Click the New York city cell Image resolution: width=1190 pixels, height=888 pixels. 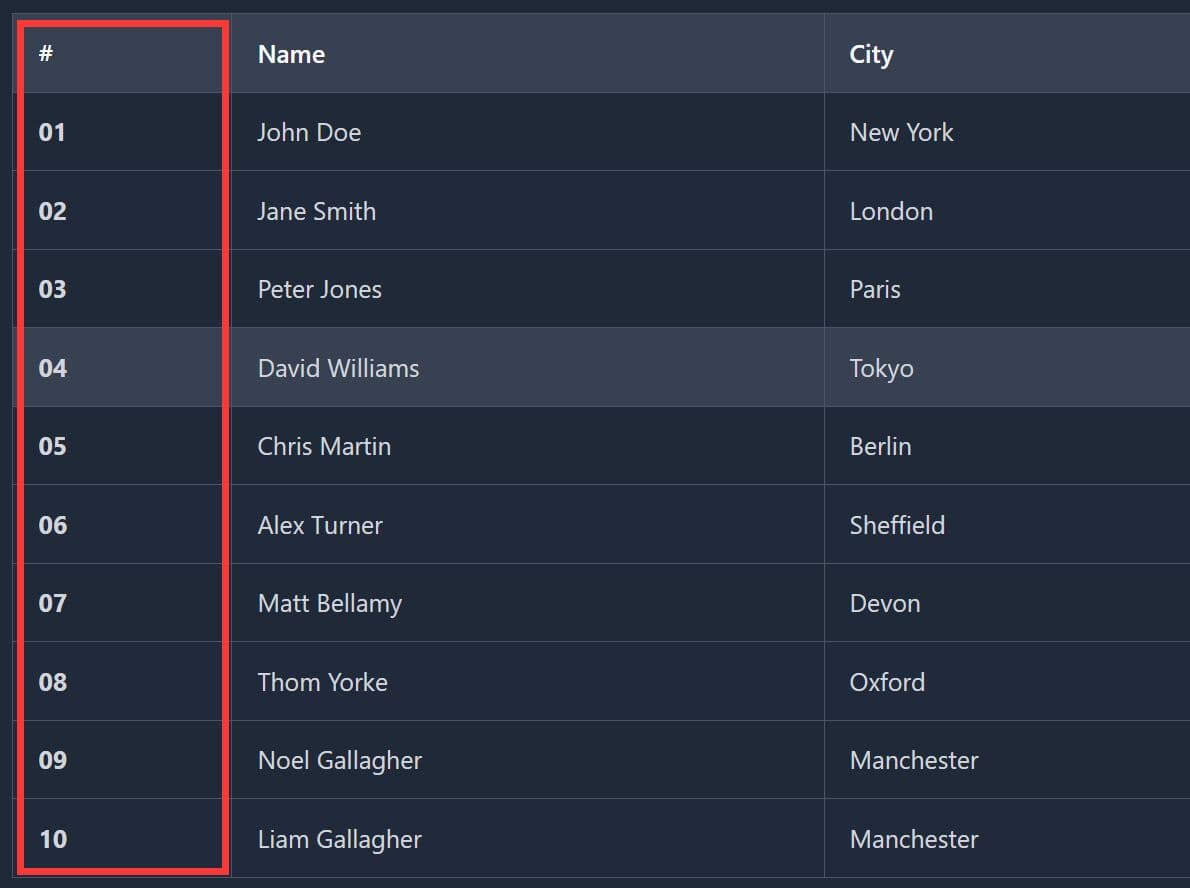click(901, 133)
